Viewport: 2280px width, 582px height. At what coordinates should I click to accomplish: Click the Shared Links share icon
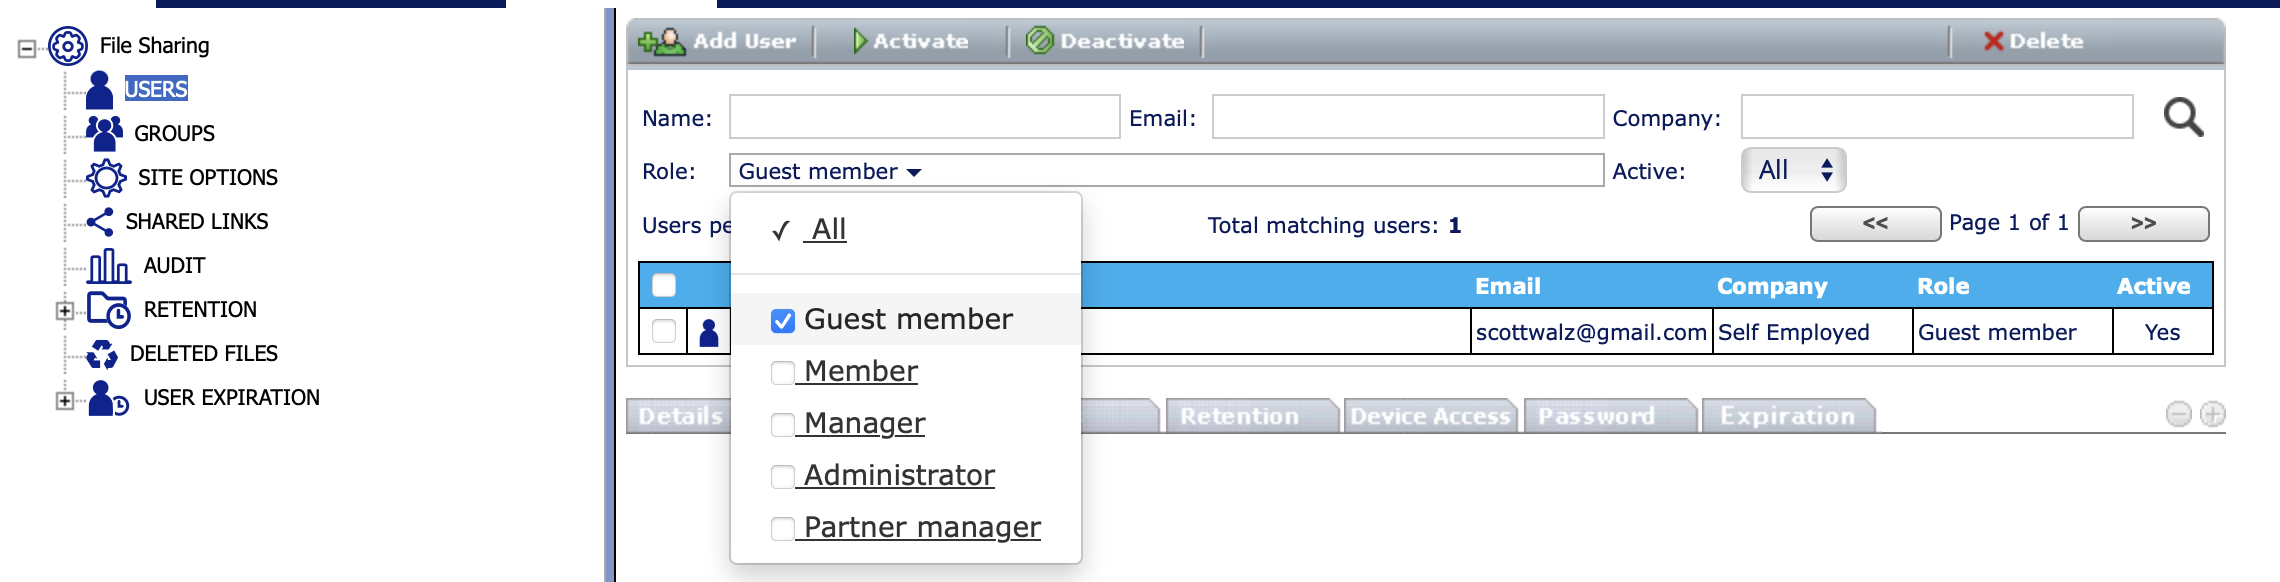100,222
